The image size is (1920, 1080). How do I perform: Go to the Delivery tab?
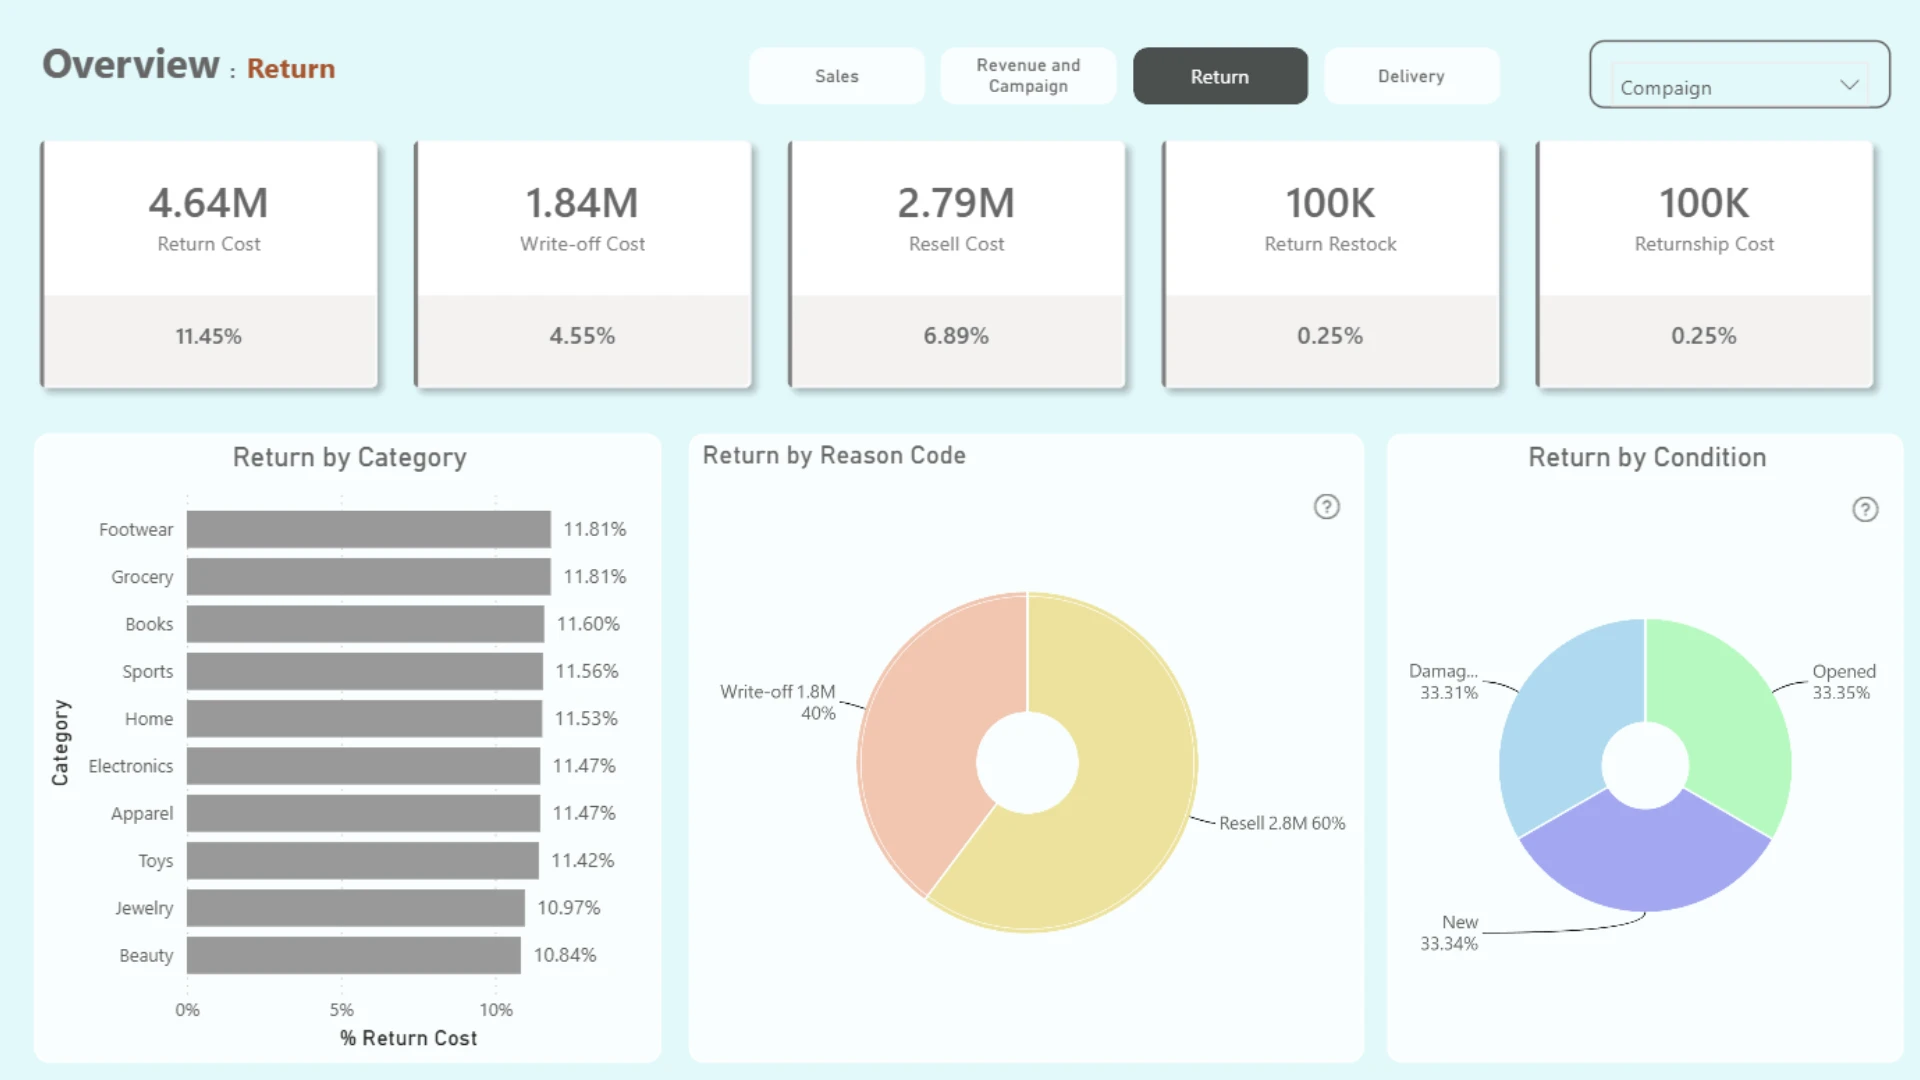tap(1411, 76)
